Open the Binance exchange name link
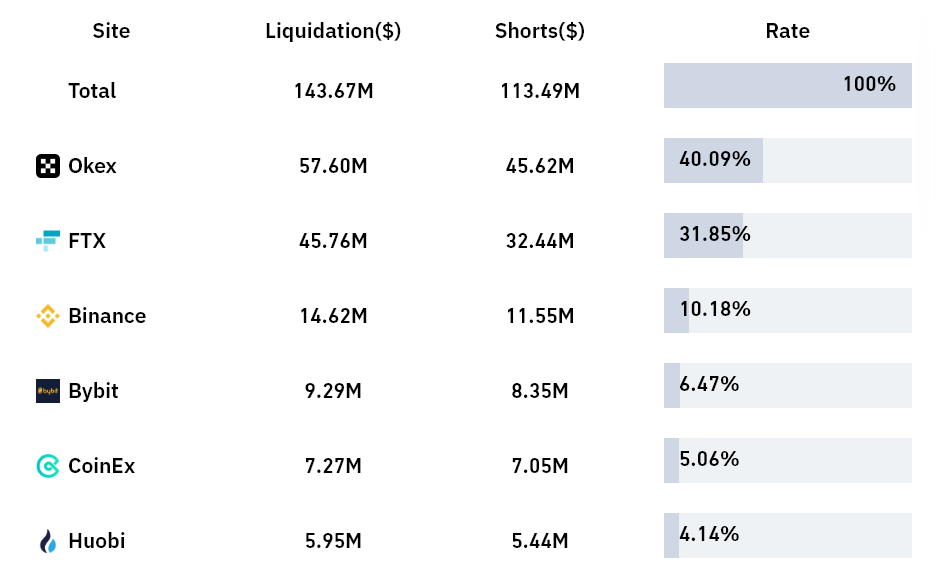This screenshot has width=944, height=578. [x=107, y=316]
